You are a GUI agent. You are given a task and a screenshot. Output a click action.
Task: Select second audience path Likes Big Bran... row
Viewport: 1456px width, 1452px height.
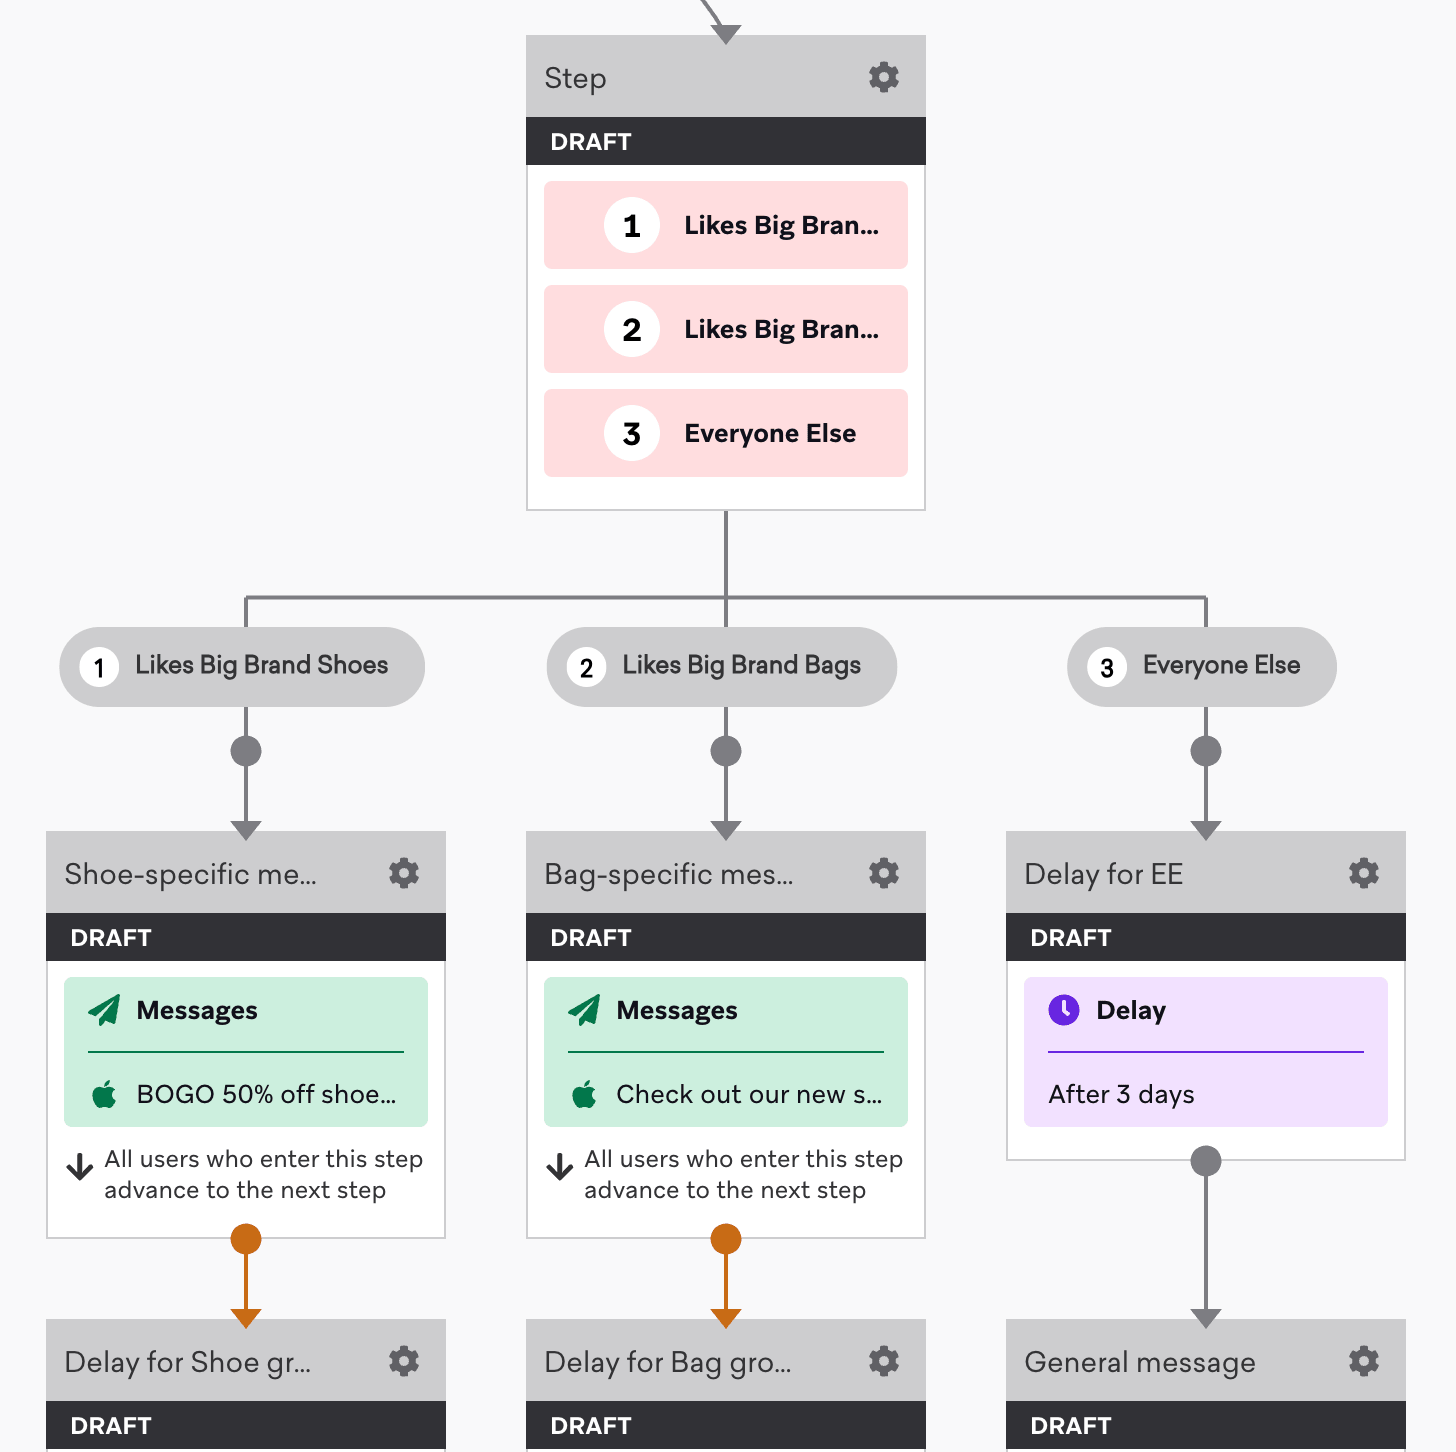click(726, 329)
